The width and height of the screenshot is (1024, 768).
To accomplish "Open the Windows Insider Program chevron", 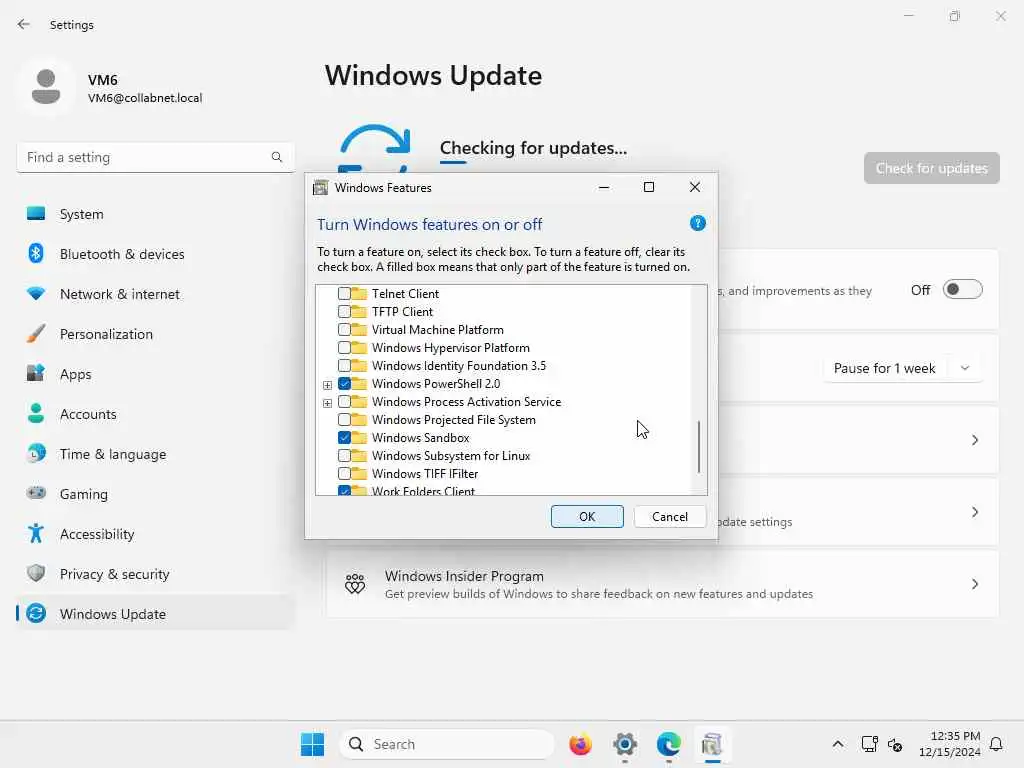I will pos(974,584).
